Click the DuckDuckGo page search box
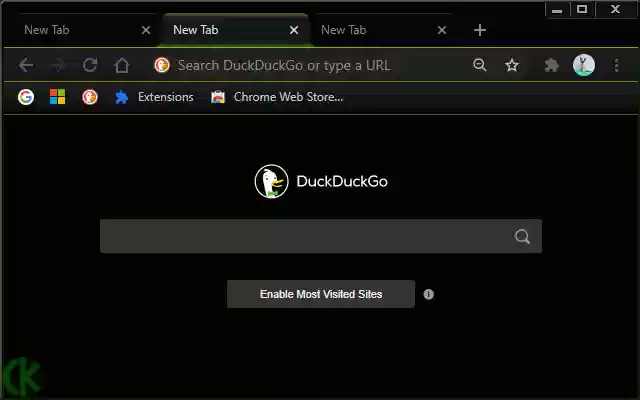 point(321,236)
